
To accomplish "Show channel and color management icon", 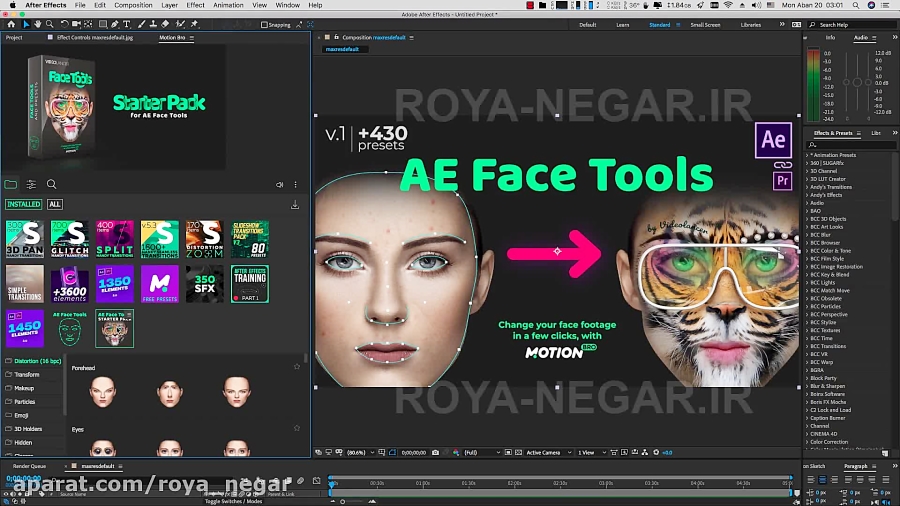I will pos(456,453).
